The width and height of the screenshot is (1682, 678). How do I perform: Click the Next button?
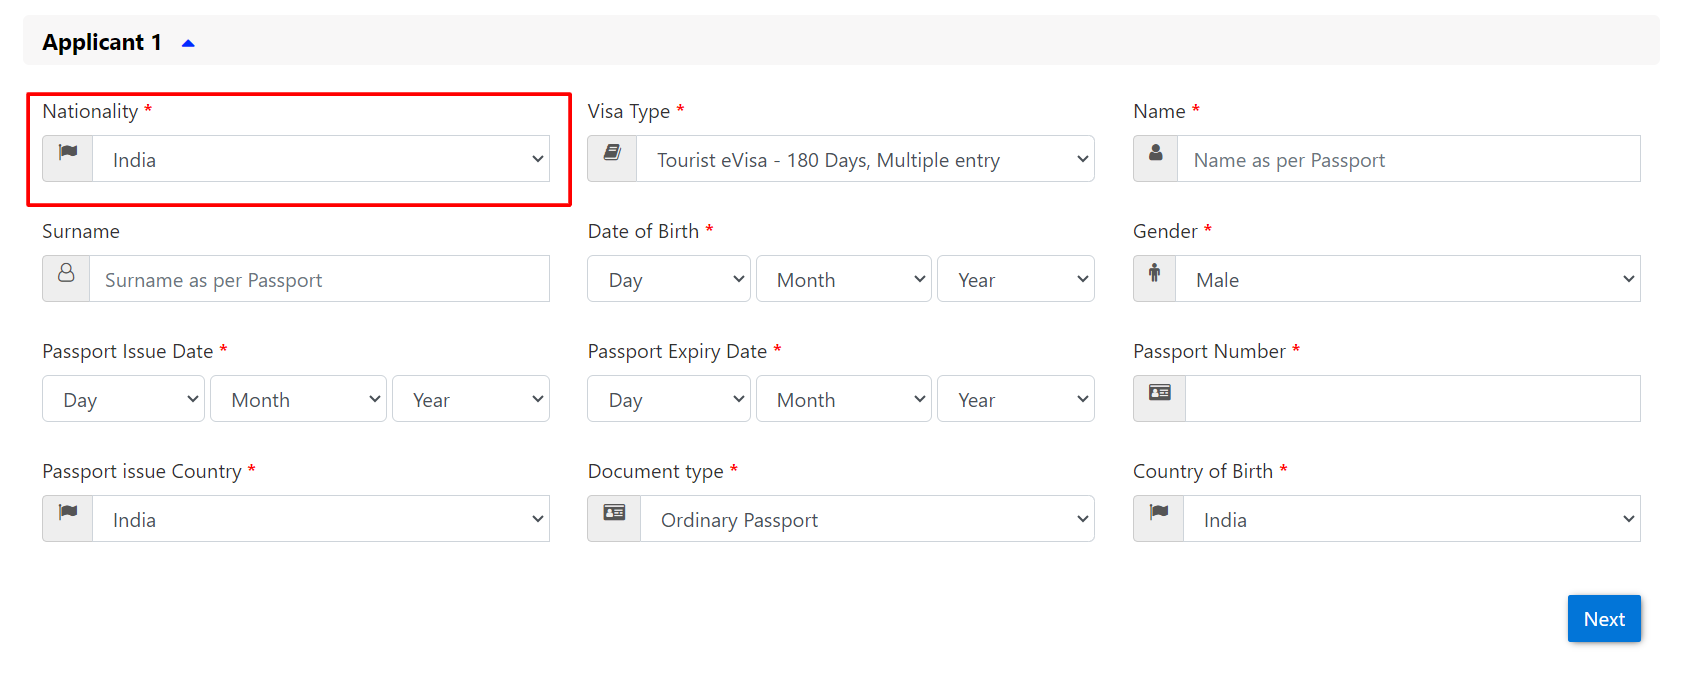[x=1604, y=619]
